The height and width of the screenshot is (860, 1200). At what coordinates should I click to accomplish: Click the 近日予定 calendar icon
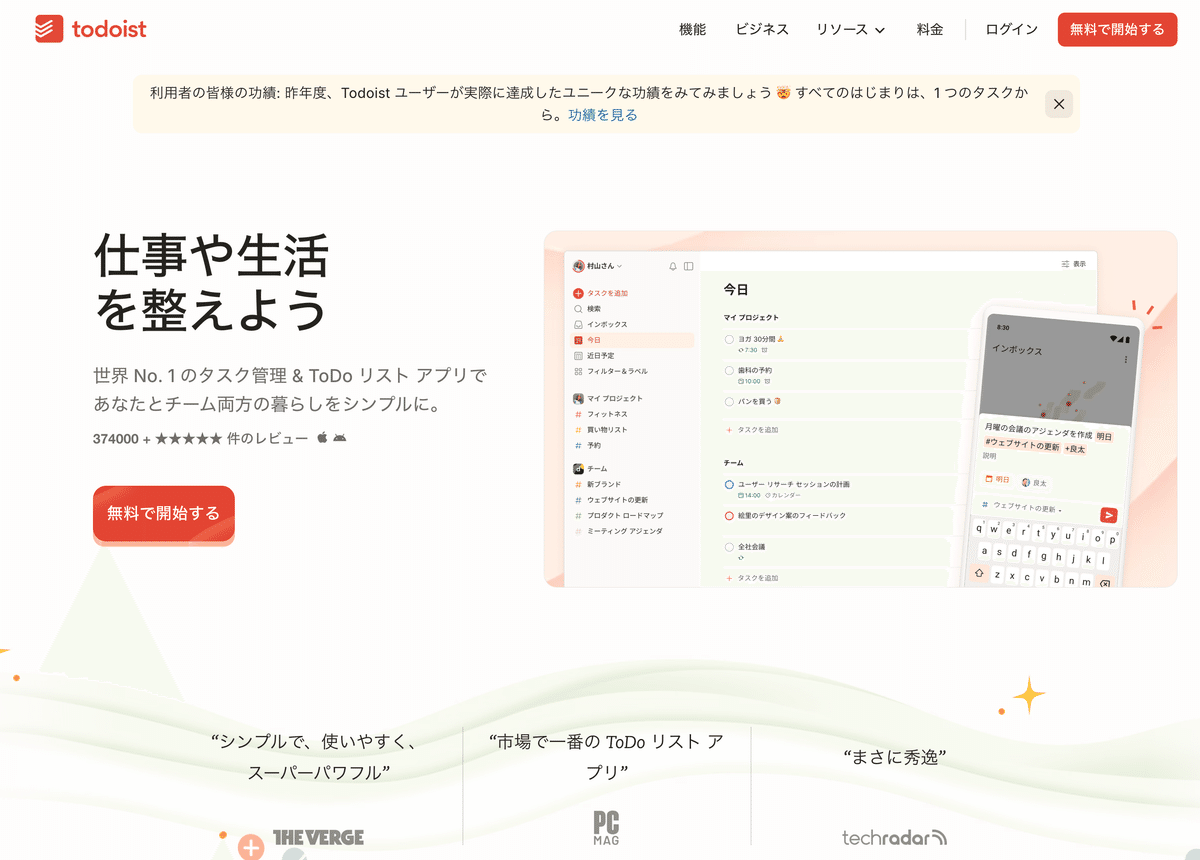pyautogui.click(x=578, y=356)
